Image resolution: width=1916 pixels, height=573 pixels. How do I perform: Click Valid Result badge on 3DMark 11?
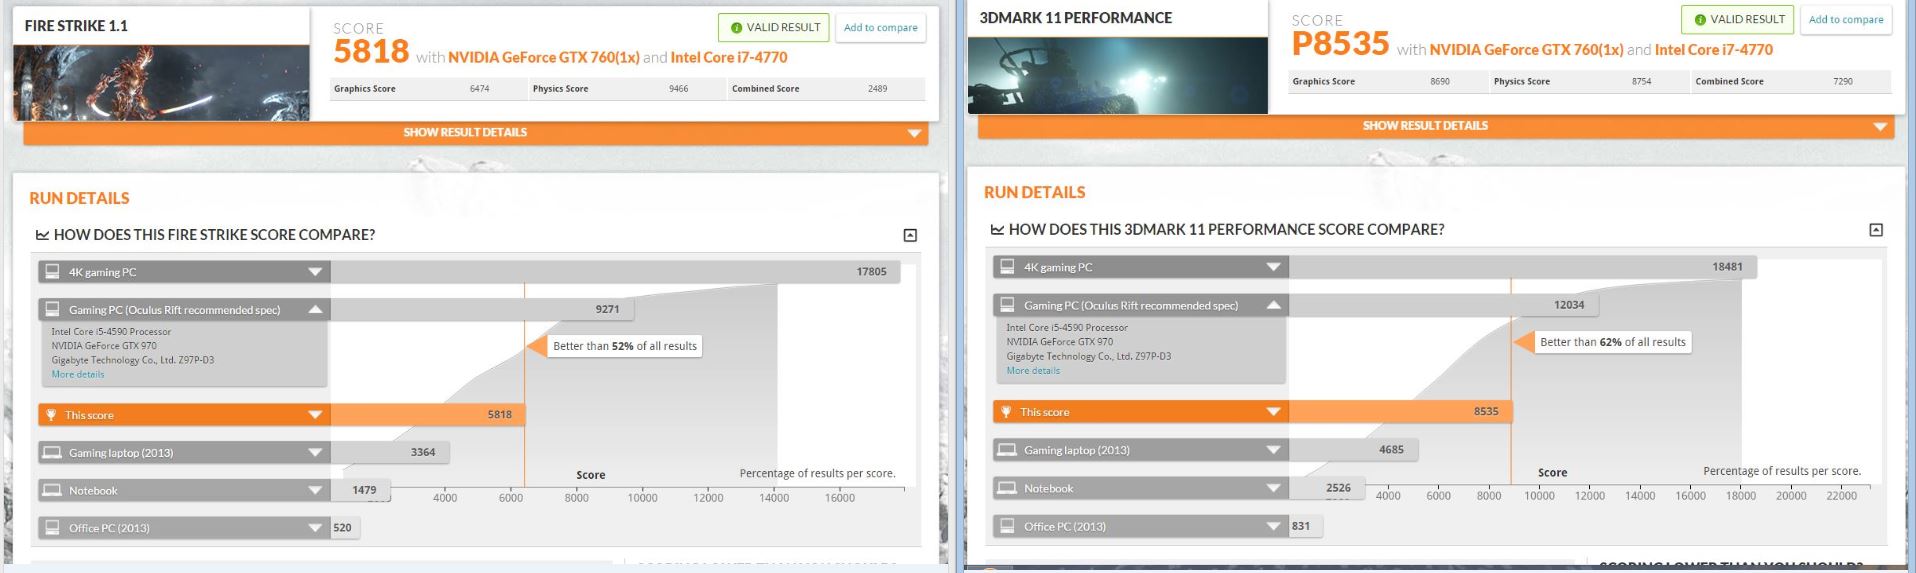[x=1738, y=20]
